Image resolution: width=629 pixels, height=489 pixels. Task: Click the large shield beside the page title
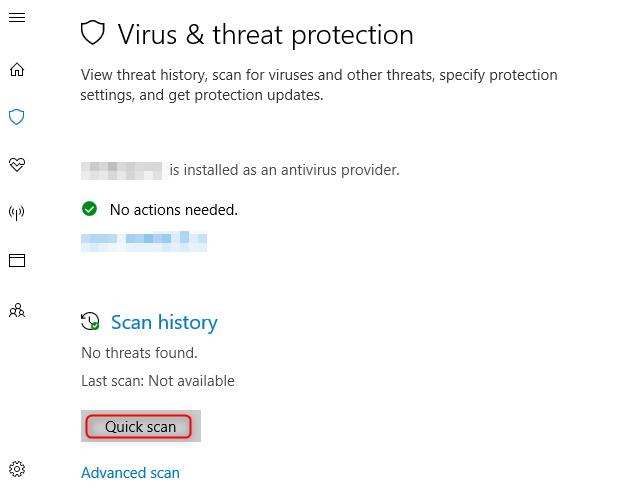93,34
